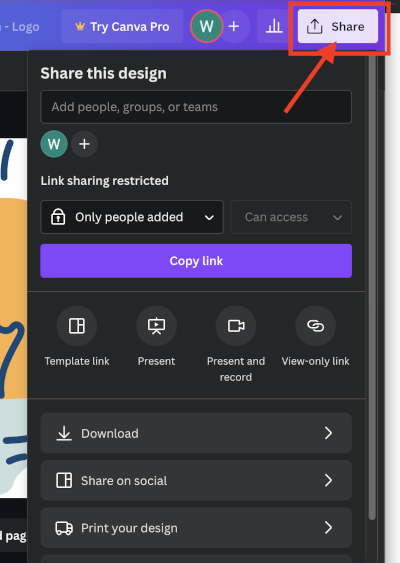Click the share panel vertical scrollbar
Image resolution: width=400 pixels, height=563 pixels.
click(372, 284)
